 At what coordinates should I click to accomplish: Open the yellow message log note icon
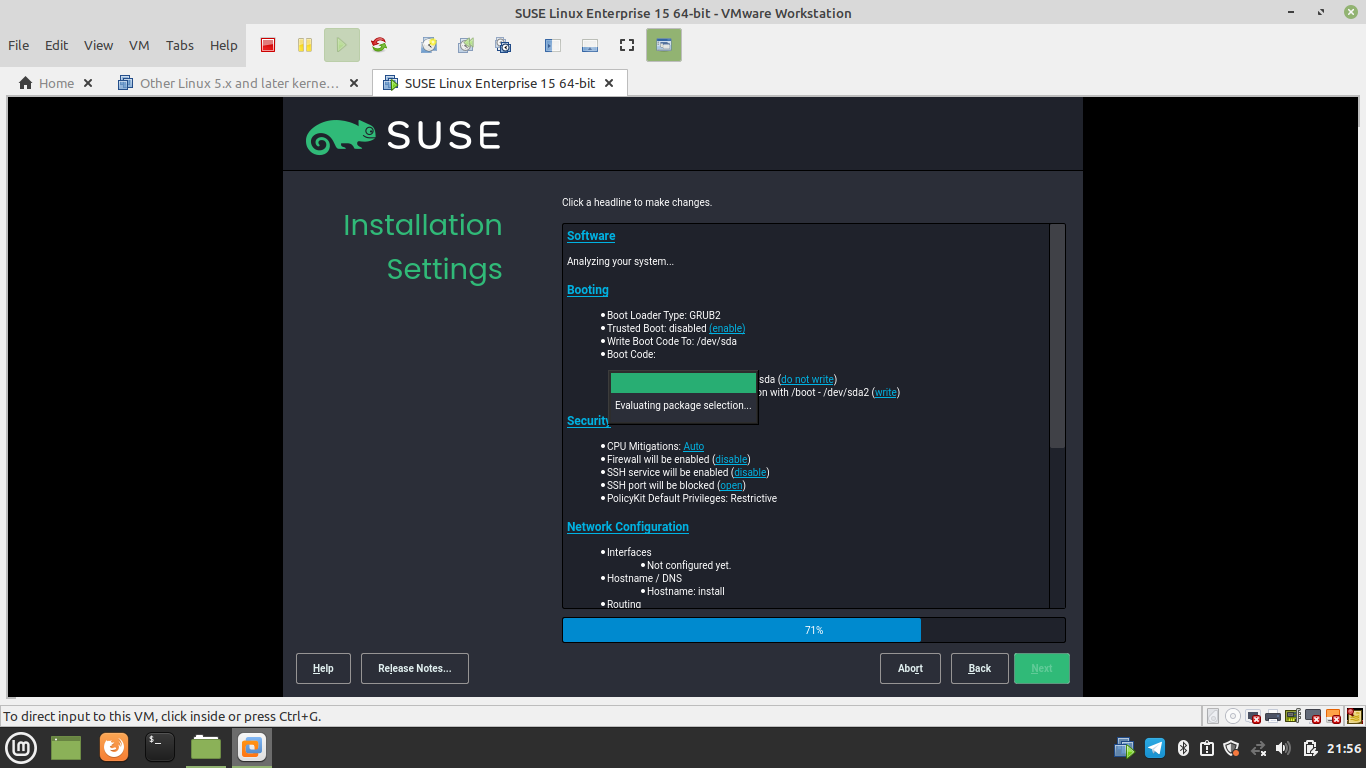point(1355,716)
